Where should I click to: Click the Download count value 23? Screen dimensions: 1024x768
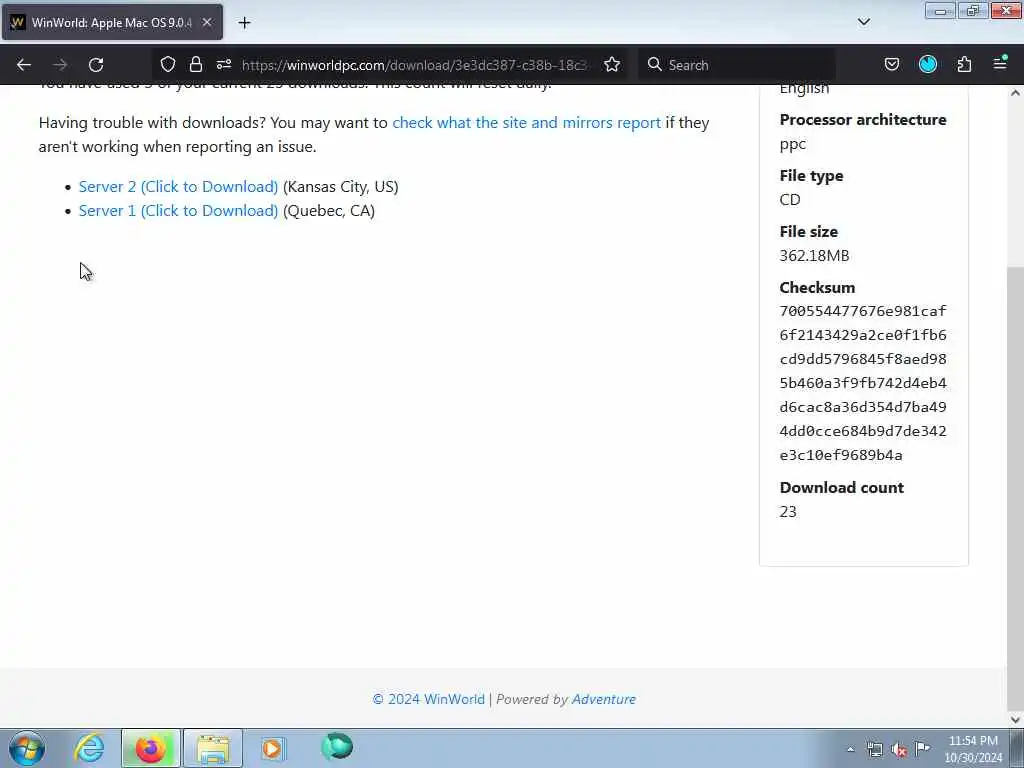pyautogui.click(x=788, y=512)
